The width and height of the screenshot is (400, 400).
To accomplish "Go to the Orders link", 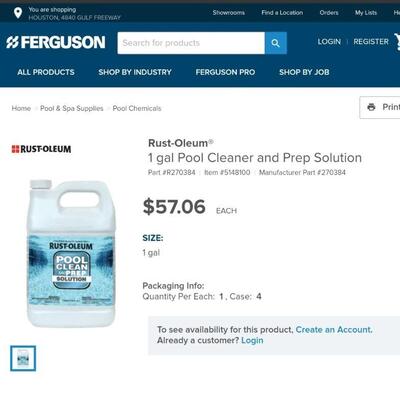I will (329, 13).
